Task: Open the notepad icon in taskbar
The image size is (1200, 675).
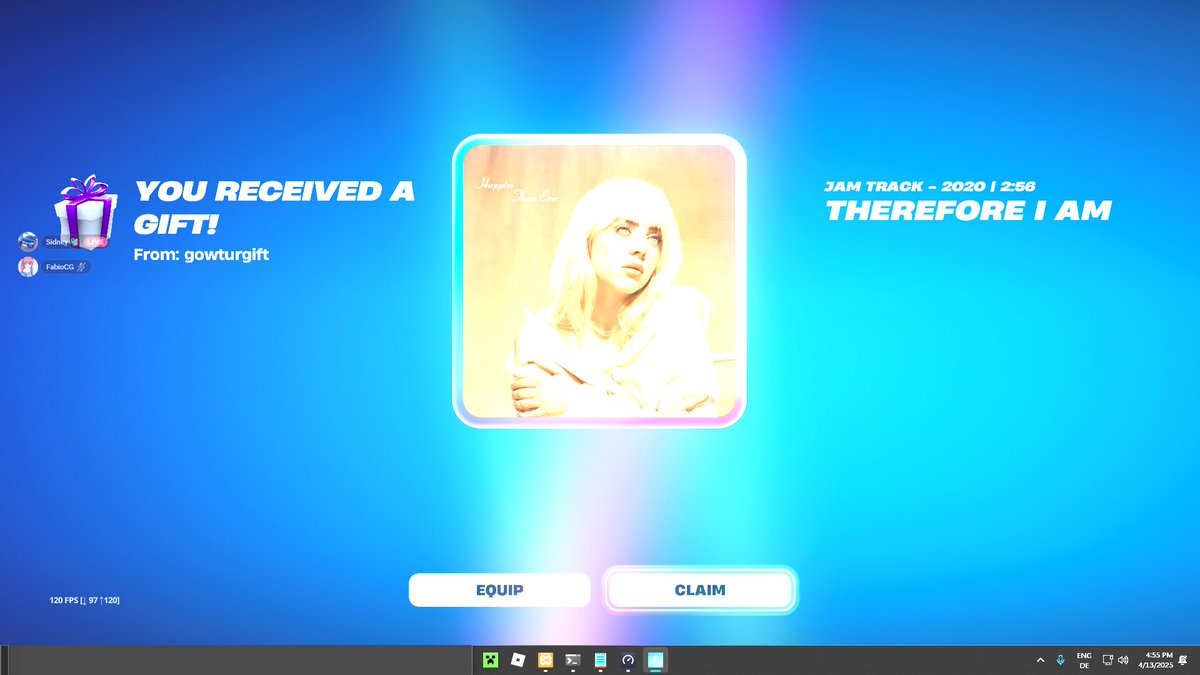Action: (x=601, y=660)
